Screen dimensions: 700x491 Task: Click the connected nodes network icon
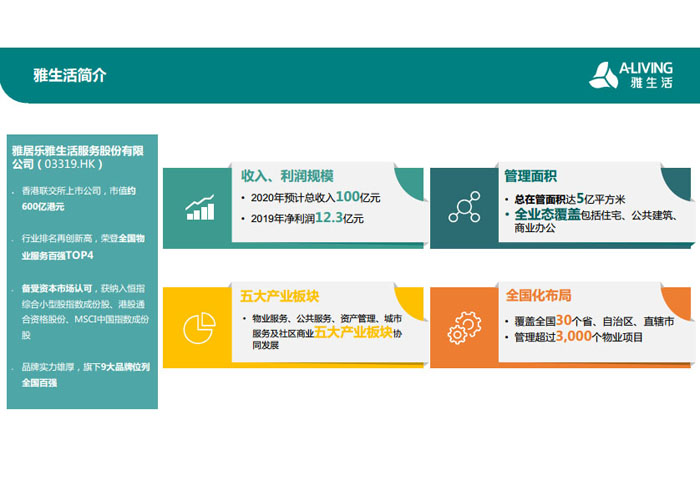463,208
